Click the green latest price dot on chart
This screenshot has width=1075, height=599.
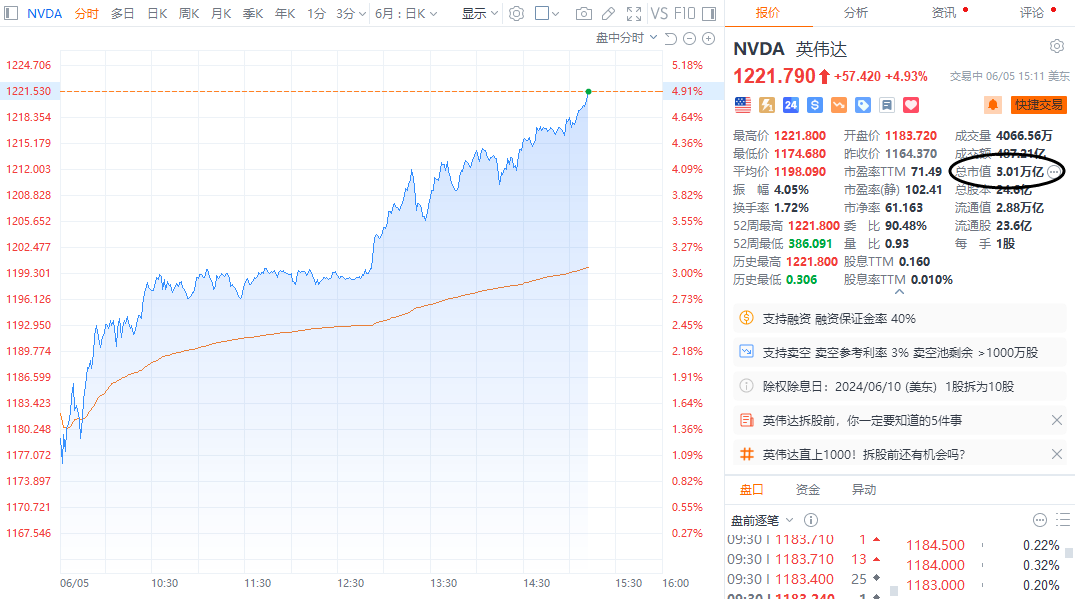coord(588,91)
